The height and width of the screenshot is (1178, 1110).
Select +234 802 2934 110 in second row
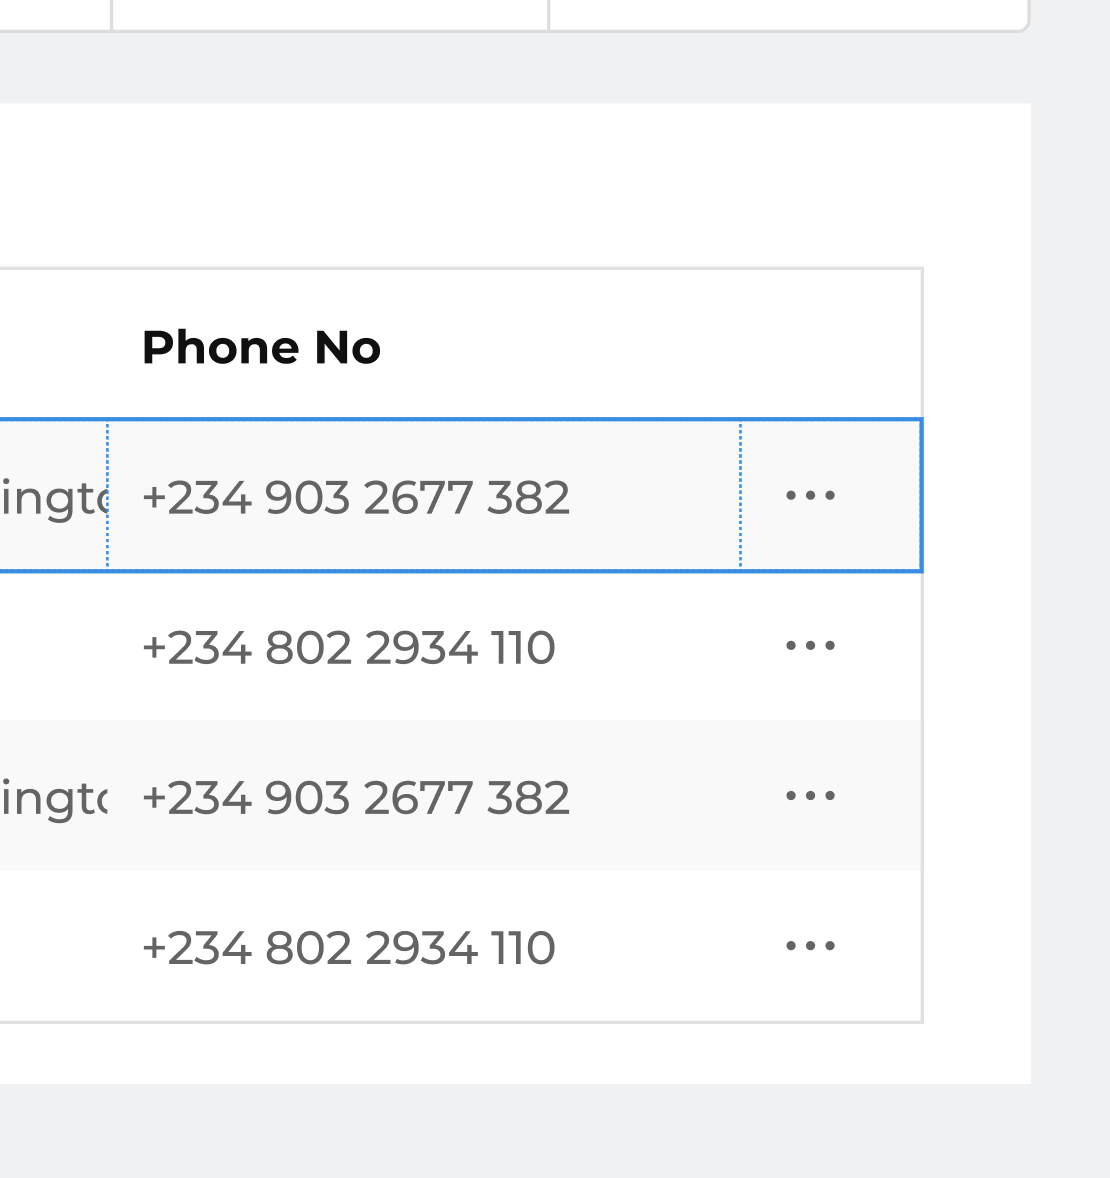[x=349, y=648]
